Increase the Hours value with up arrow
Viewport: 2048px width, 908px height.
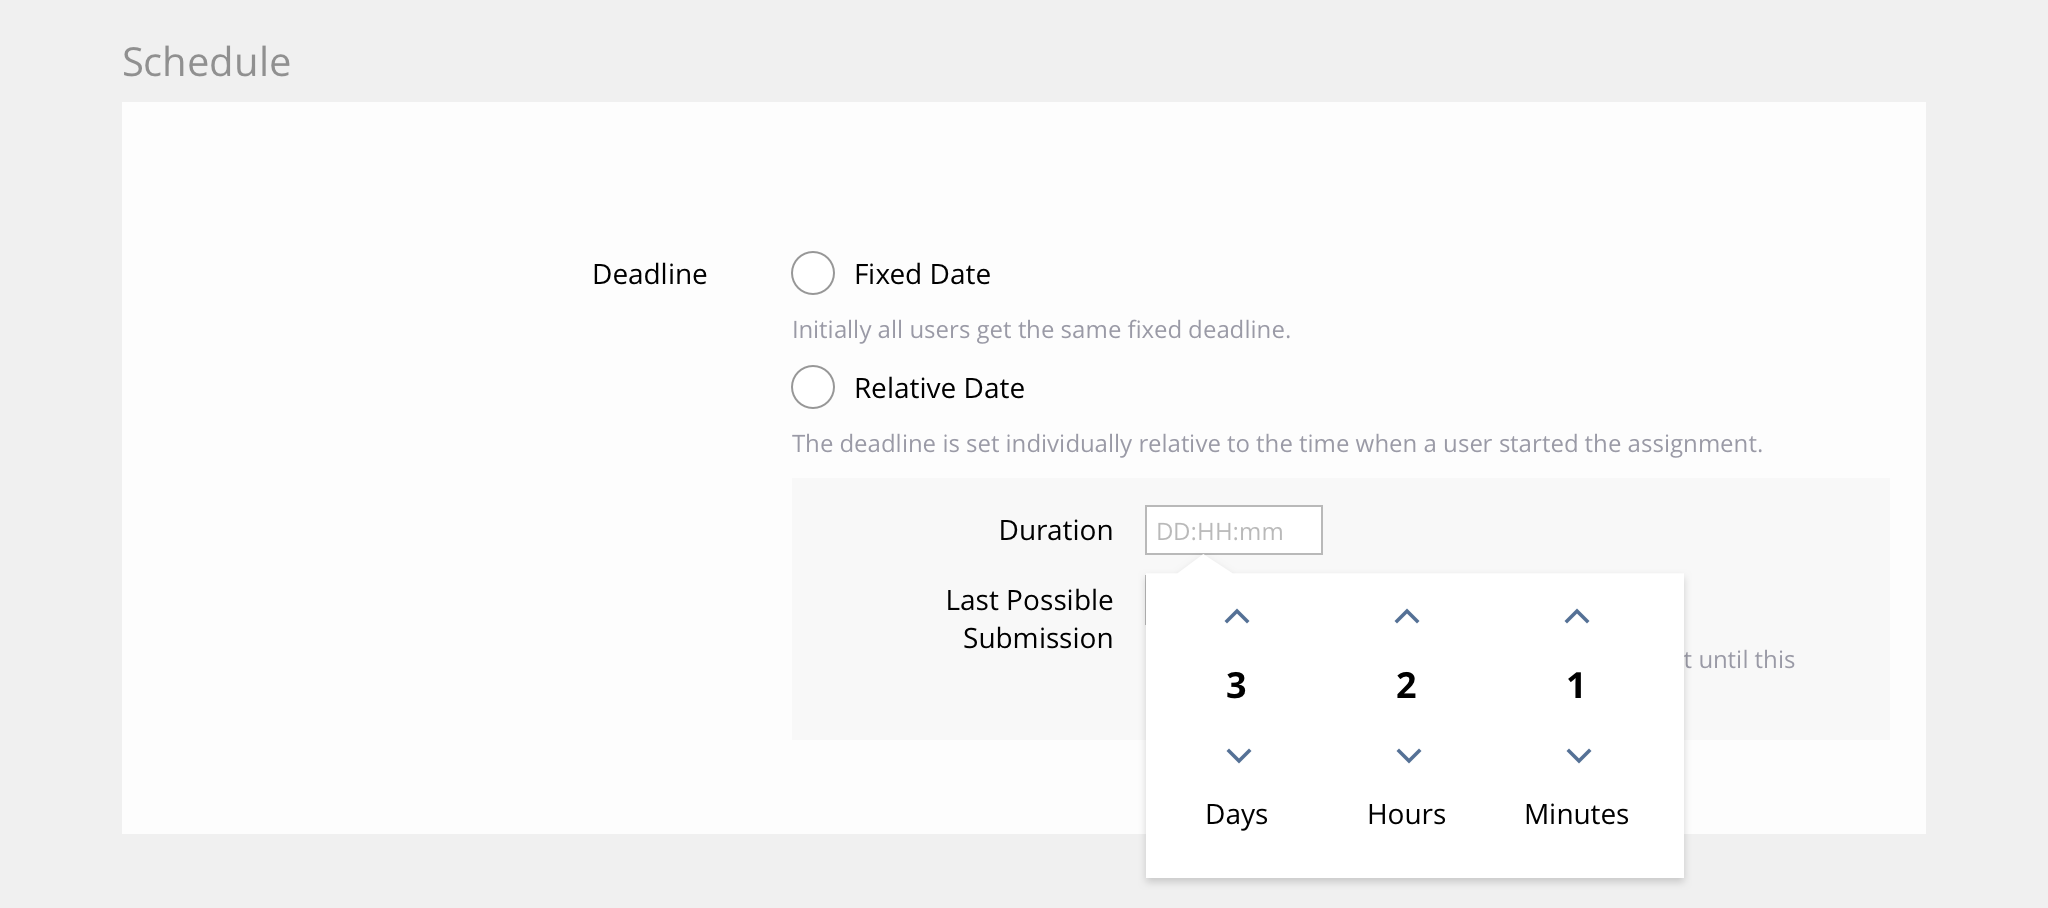1407,617
